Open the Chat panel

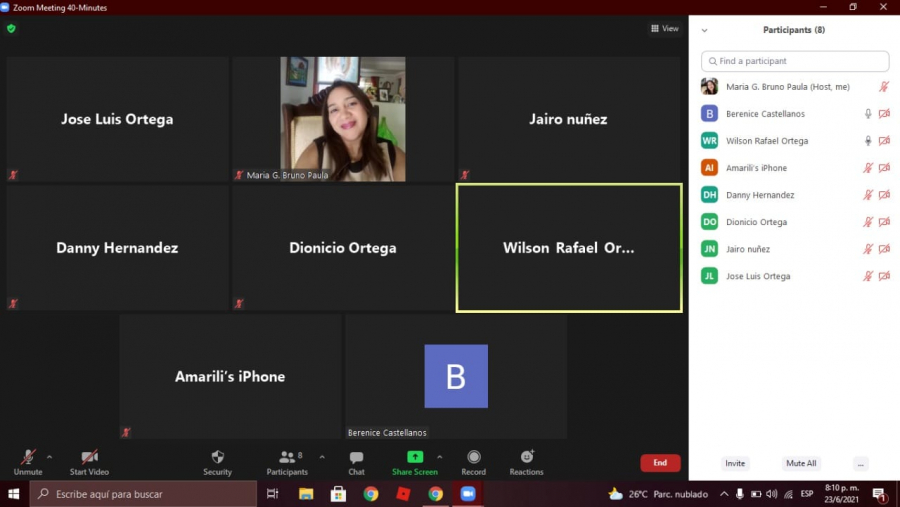coord(356,461)
